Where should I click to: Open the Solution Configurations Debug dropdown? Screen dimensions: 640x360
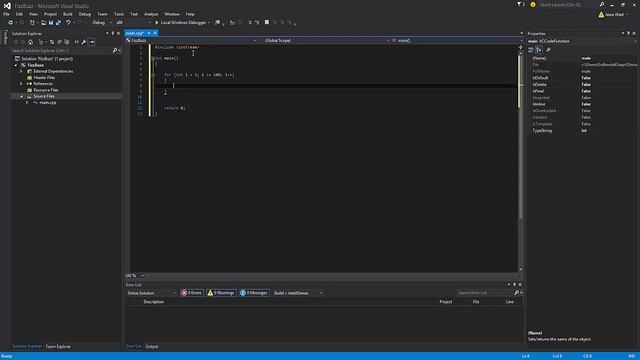click(x=102, y=22)
